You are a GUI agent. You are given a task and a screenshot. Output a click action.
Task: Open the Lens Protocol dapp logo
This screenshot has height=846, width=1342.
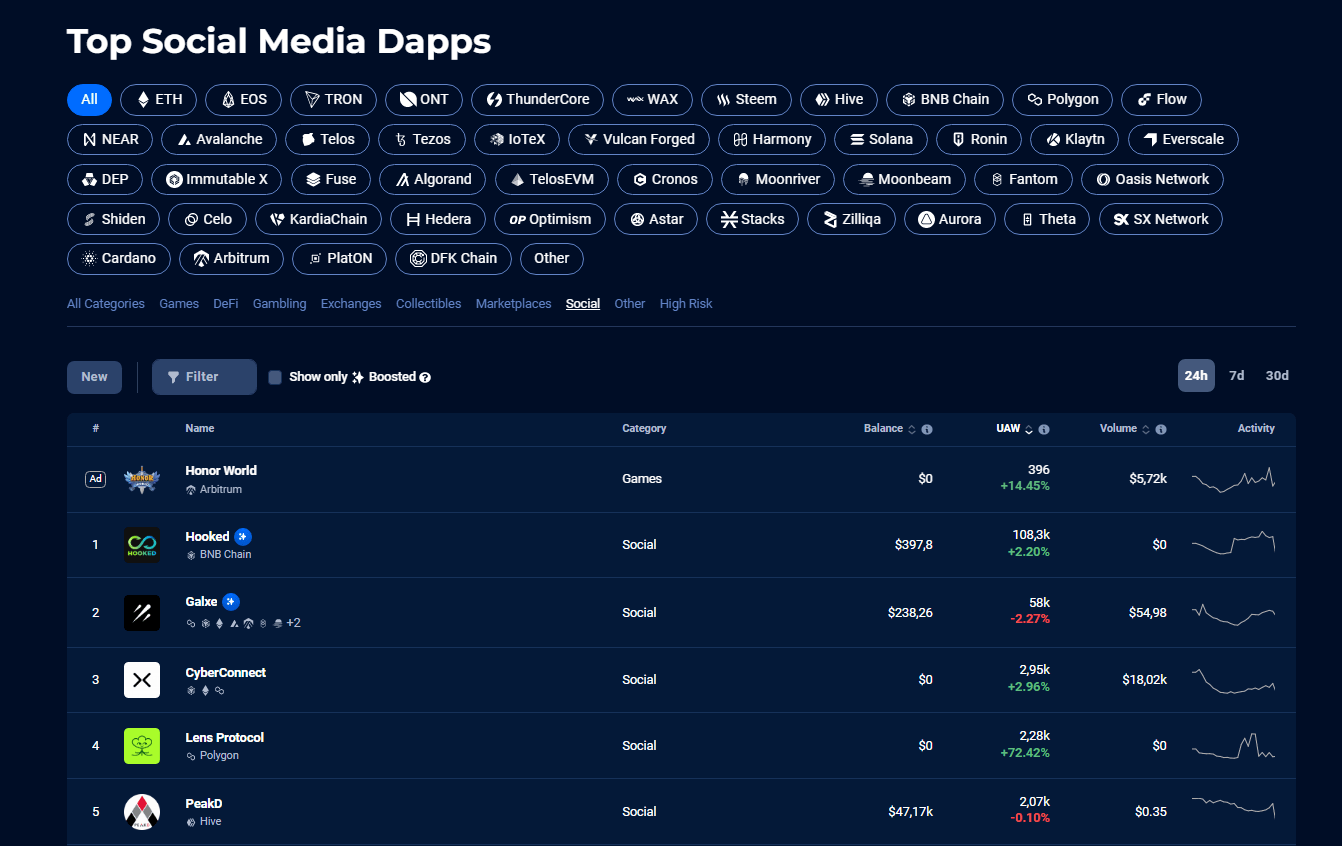click(x=142, y=746)
